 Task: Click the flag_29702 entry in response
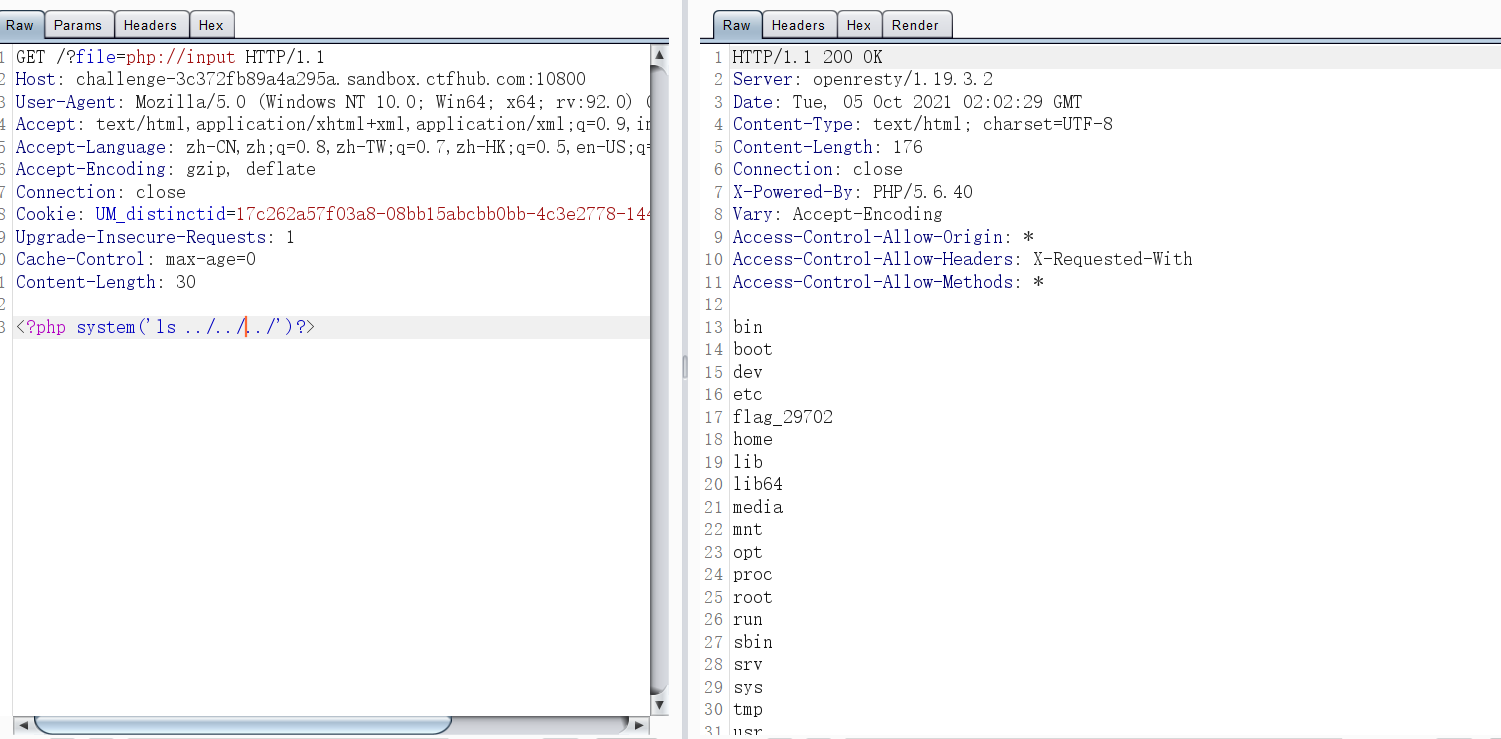coord(783,417)
